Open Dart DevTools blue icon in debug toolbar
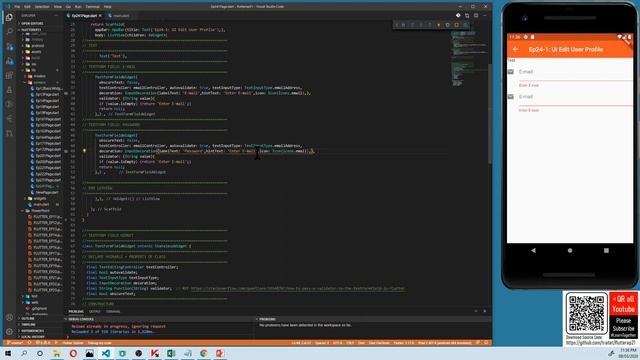This screenshot has height=360, width=640. pos(465,25)
